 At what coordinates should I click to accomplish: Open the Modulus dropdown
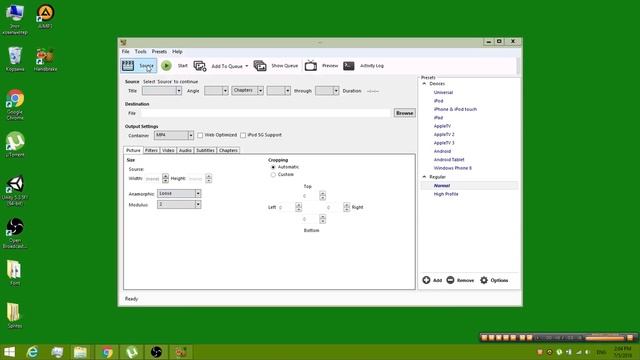(x=179, y=204)
